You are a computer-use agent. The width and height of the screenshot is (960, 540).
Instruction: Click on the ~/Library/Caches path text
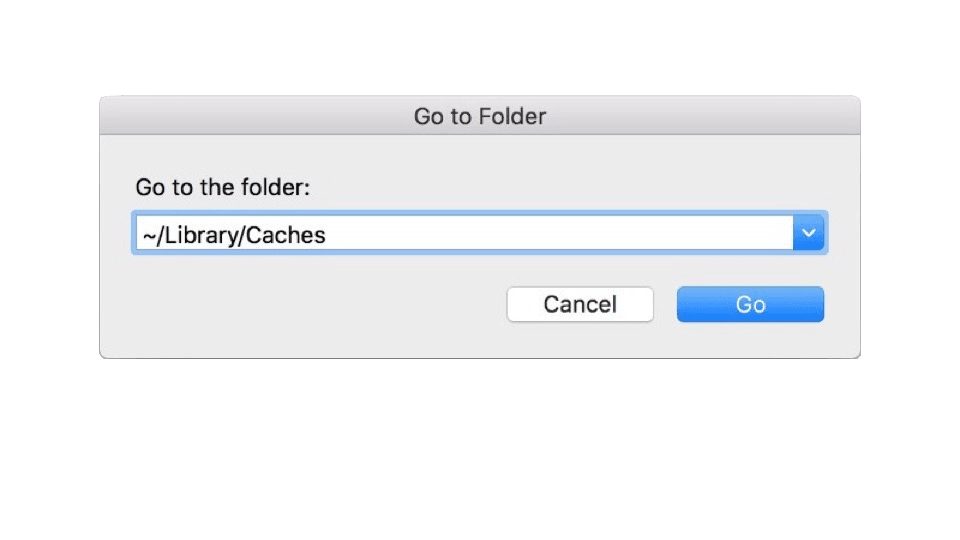click(x=234, y=235)
